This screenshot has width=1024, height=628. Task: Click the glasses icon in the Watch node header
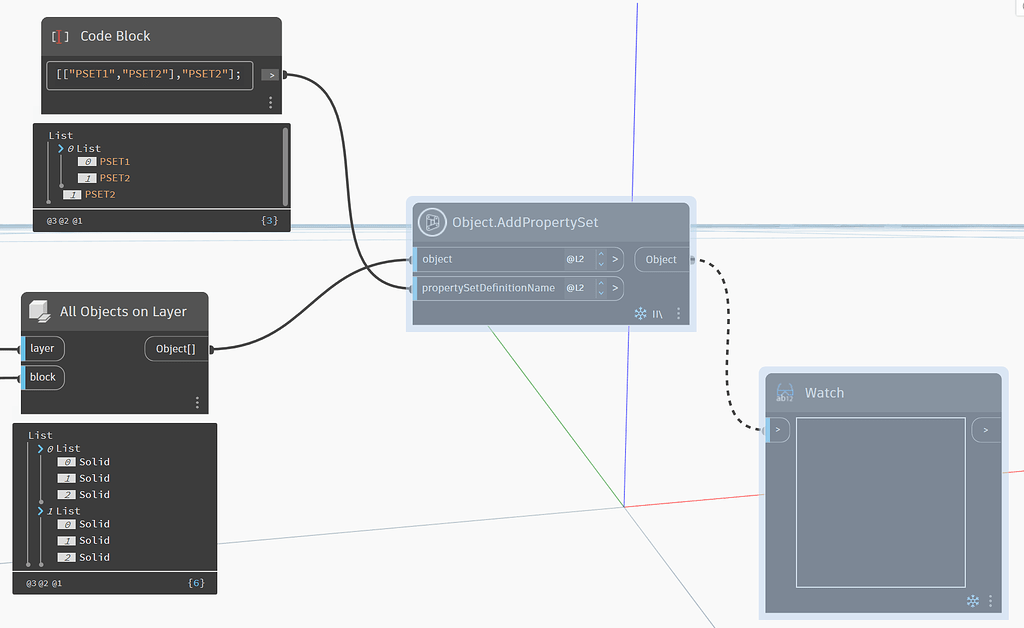tap(784, 393)
